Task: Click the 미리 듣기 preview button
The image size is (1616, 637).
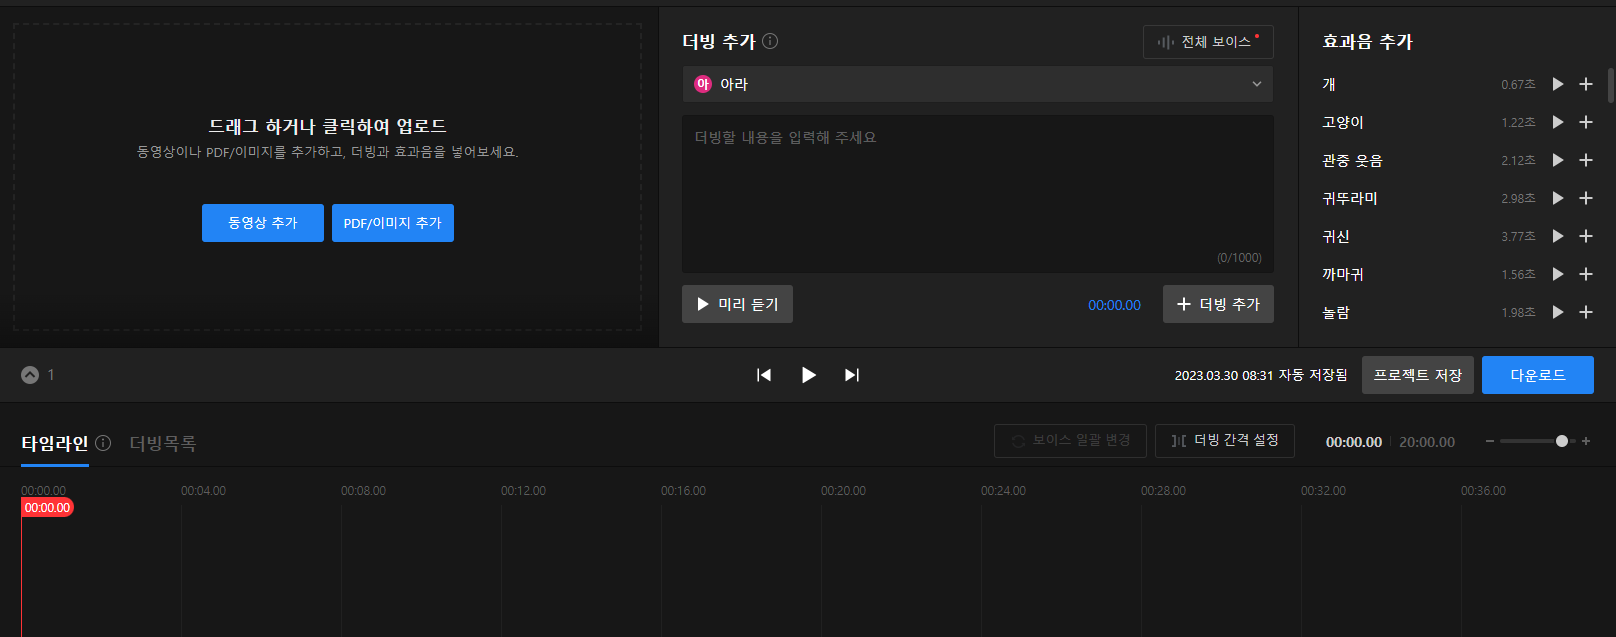Action: (737, 304)
